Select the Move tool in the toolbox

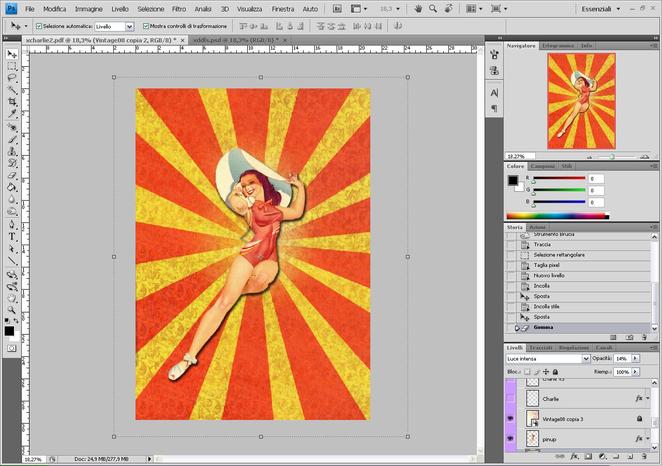(12, 54)
